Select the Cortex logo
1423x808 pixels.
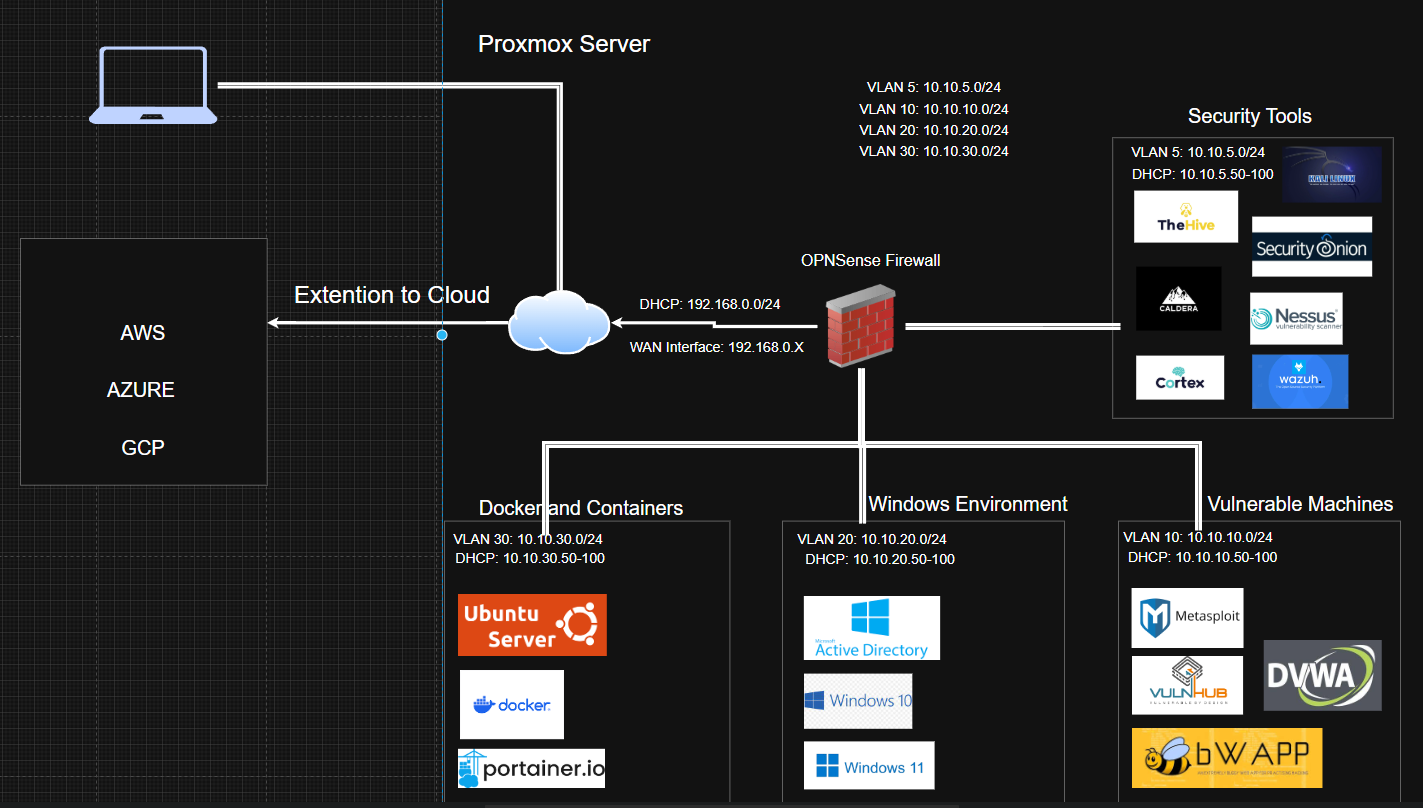[x=1180, y=377]
